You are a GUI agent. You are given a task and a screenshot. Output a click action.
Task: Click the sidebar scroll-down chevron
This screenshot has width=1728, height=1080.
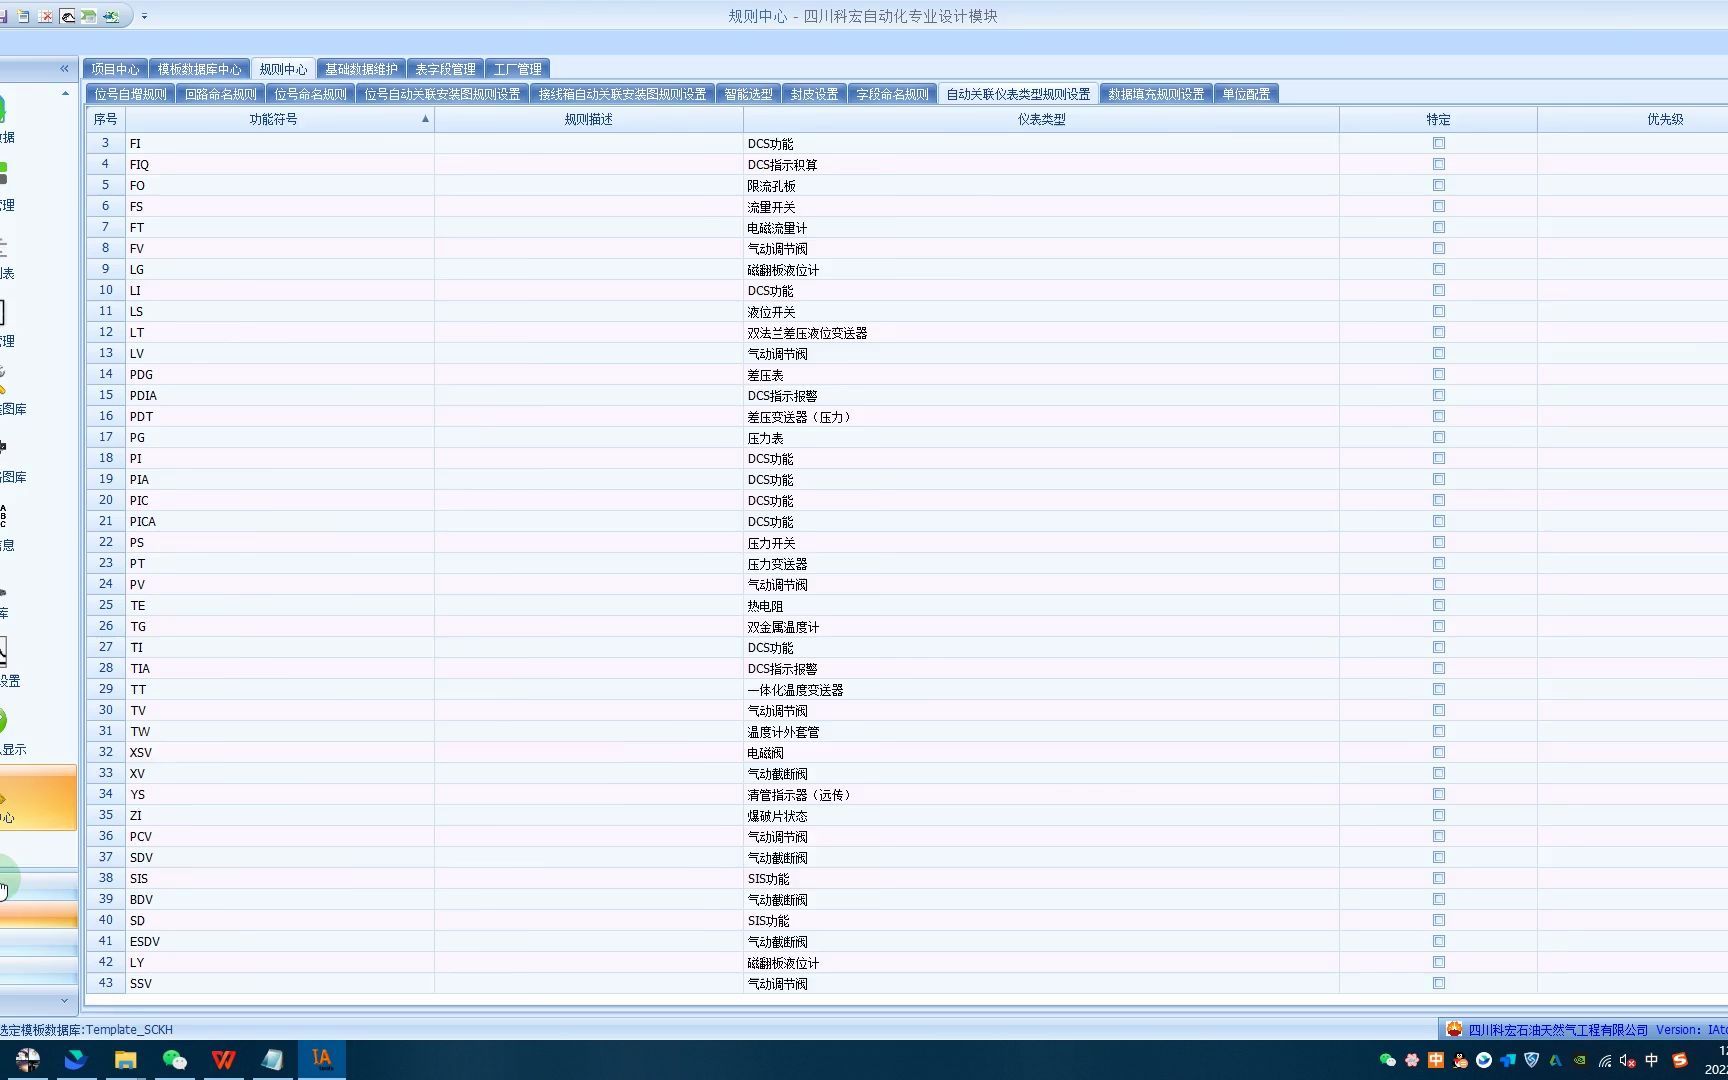[64, 1000]
